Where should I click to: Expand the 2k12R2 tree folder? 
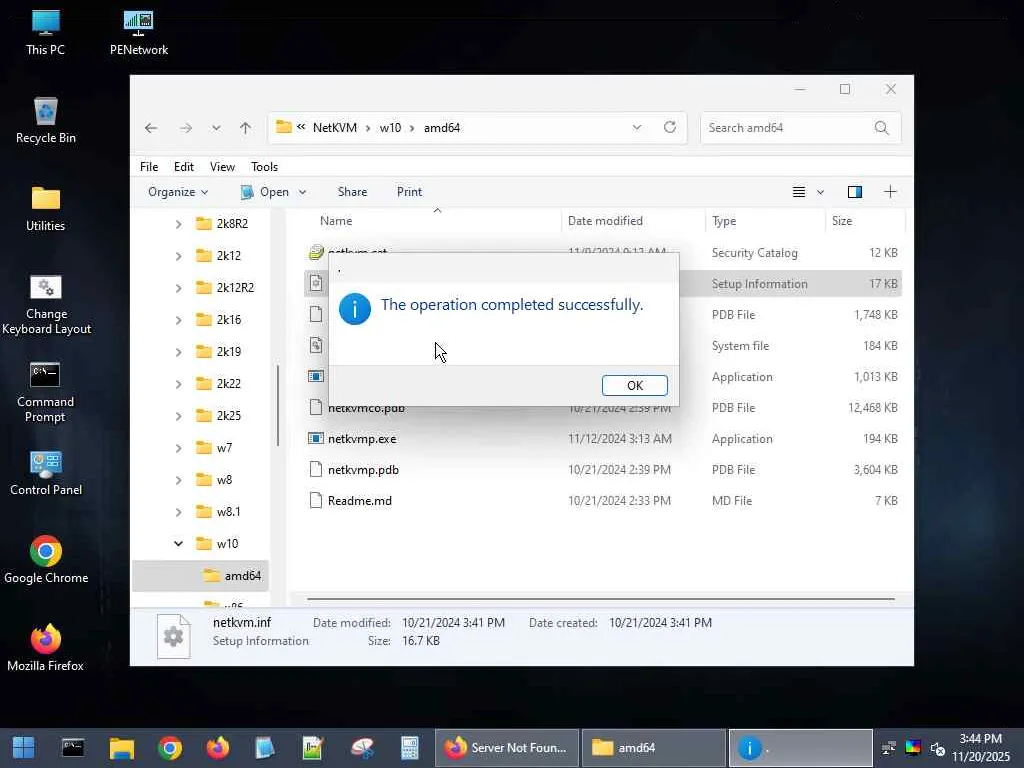point(178,288)
